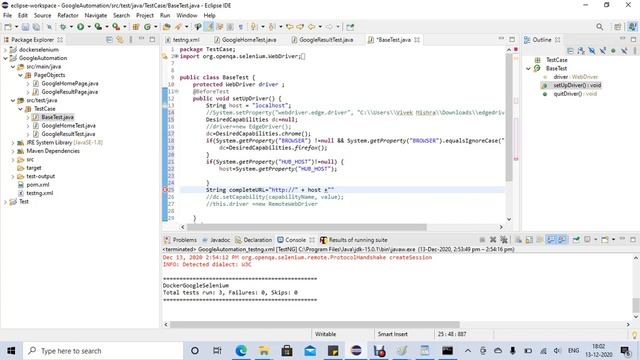Click the Coverage launch icon in toolbar
Viewport: 640px width, 360px height.
click(x=98, y=27)
